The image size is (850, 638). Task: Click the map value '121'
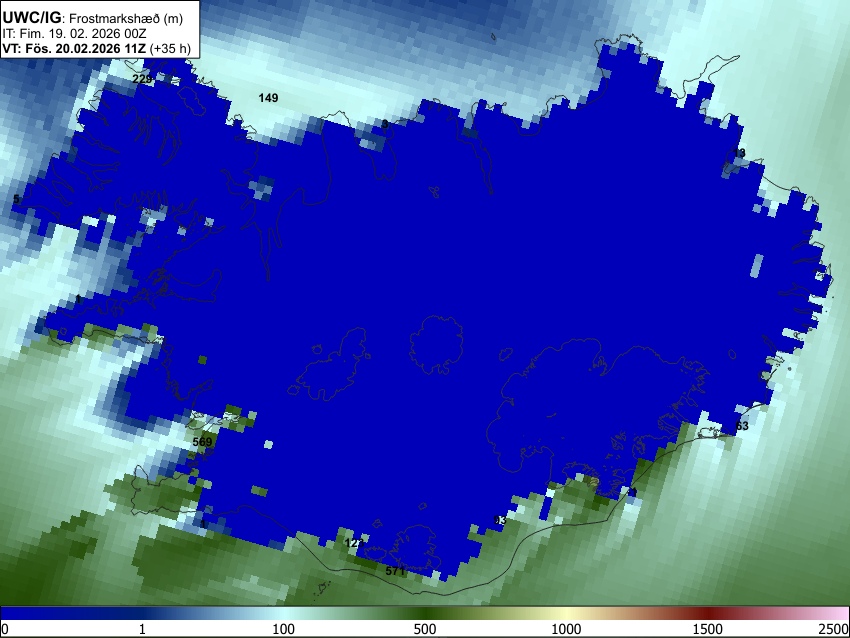point(354,543)
